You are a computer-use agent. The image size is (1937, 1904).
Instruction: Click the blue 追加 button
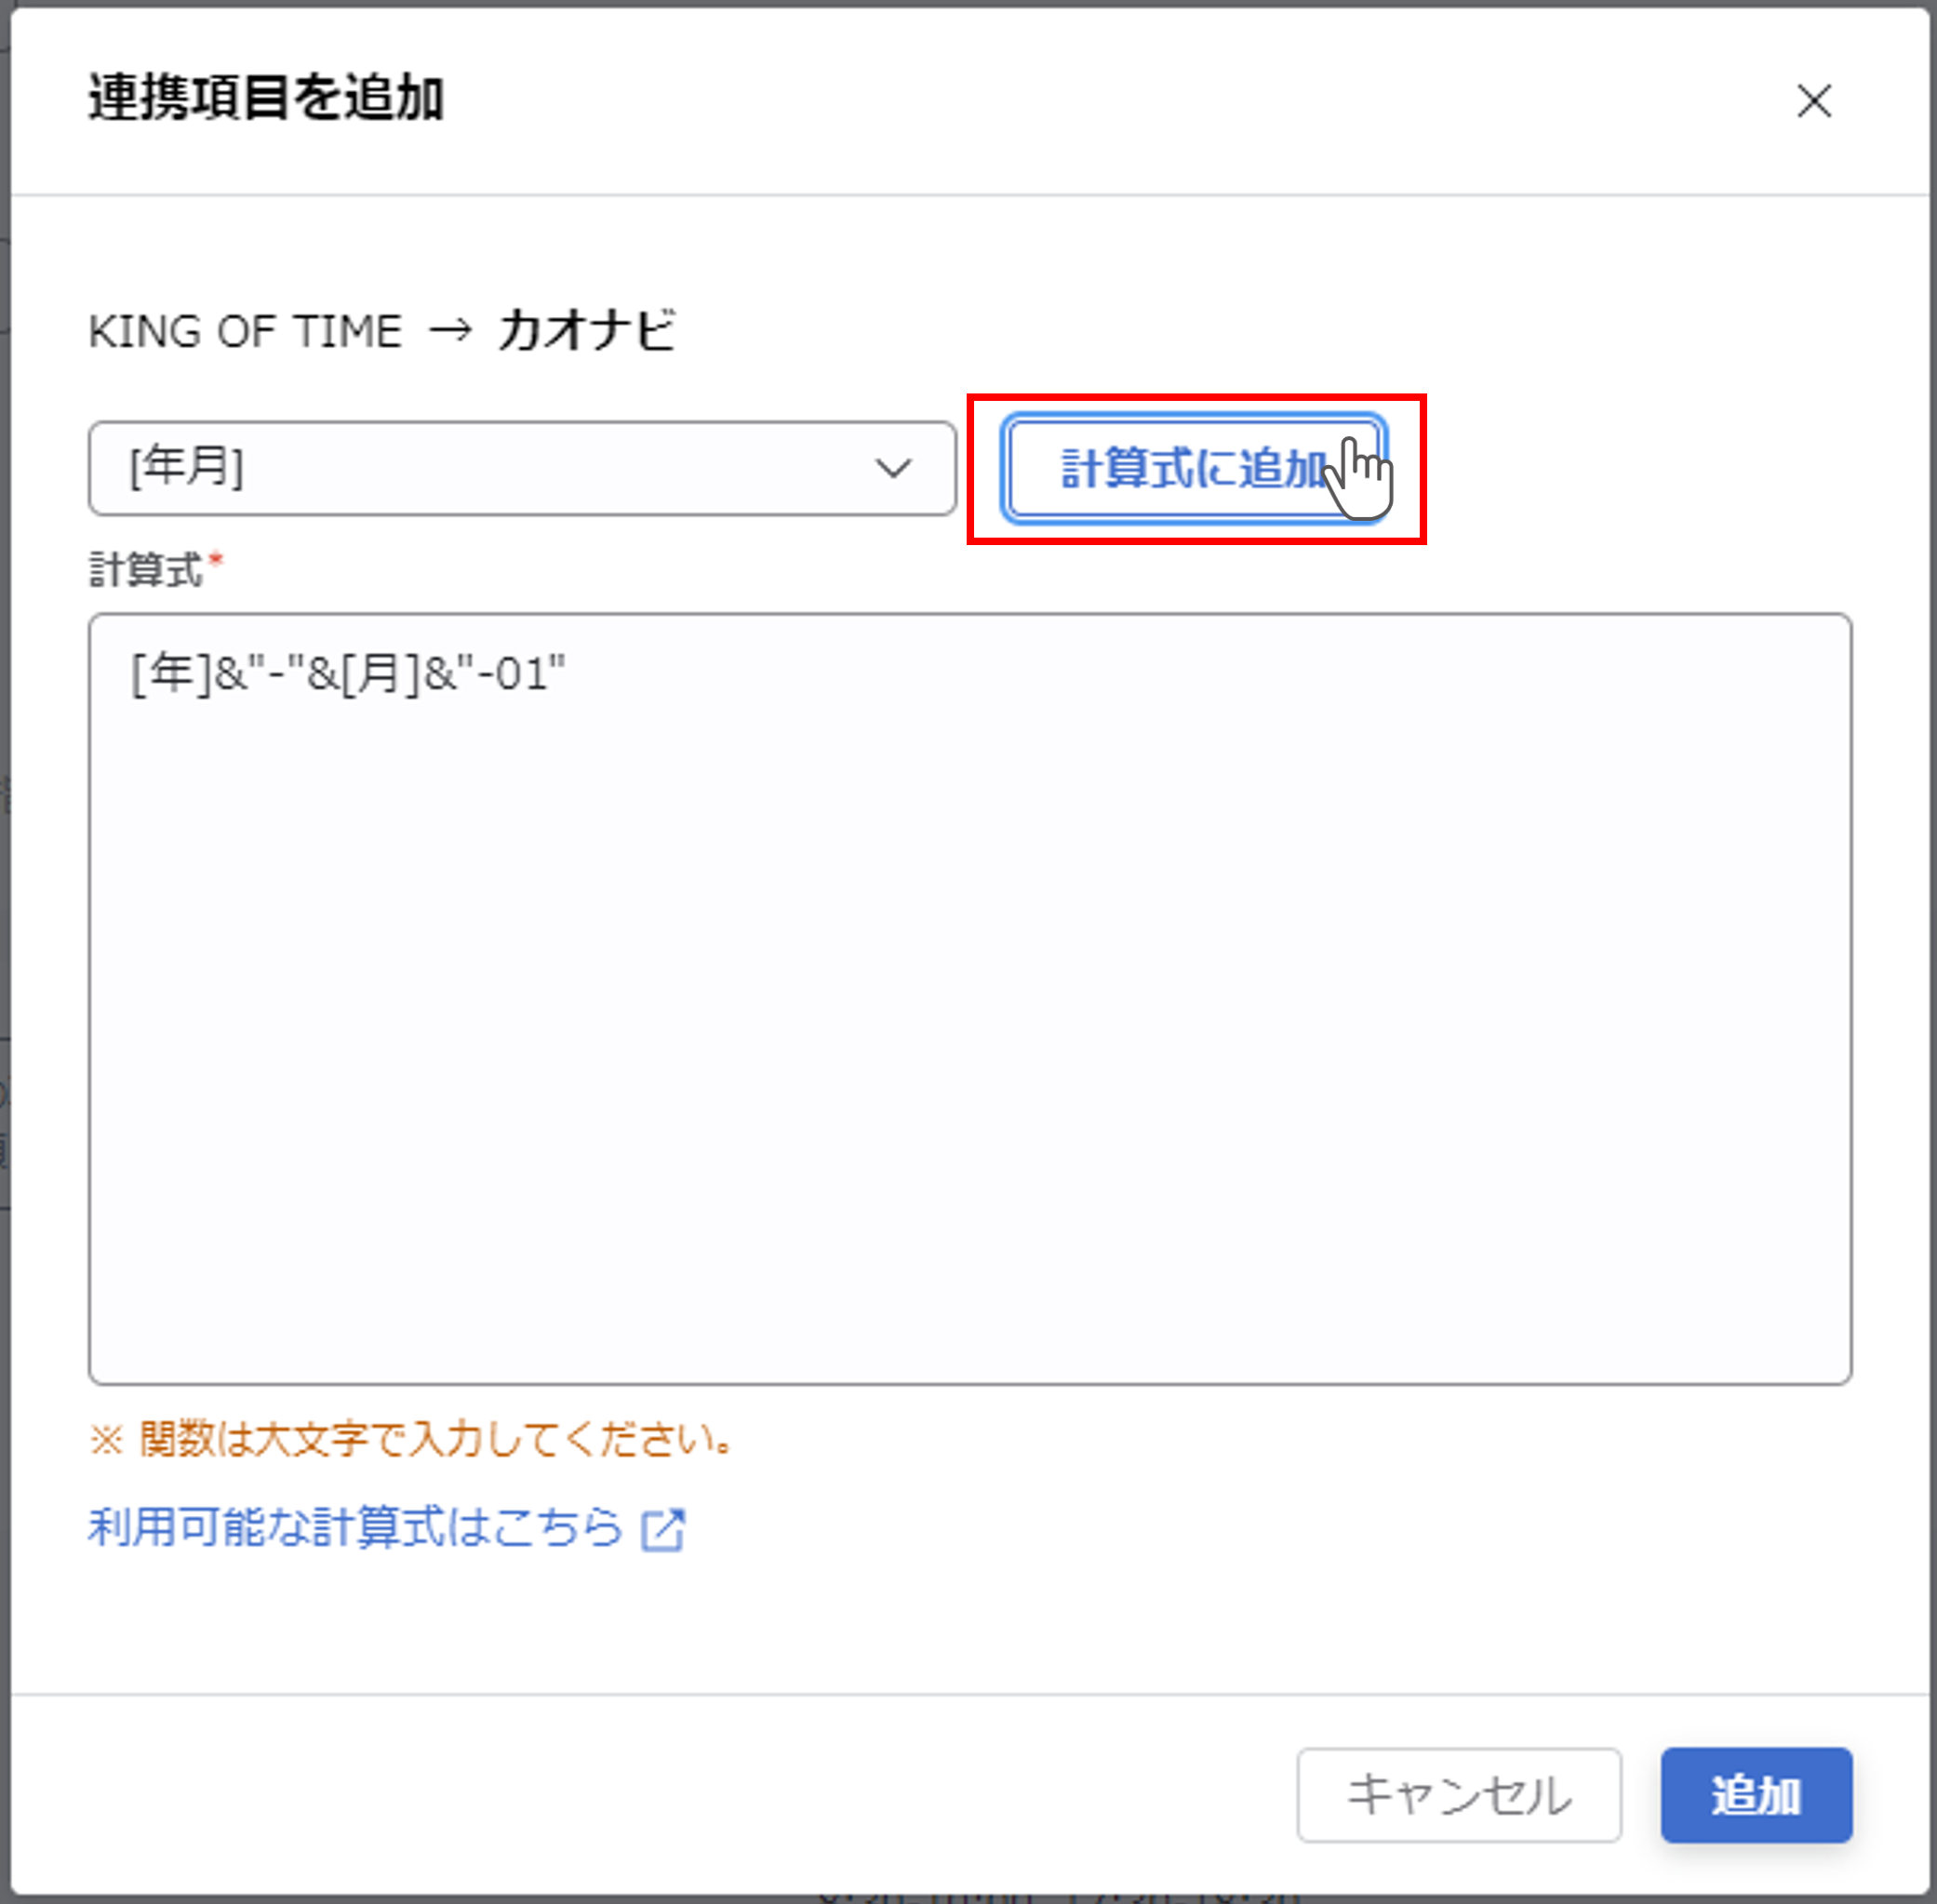pyautogui.click(x=1756, y=1795)
